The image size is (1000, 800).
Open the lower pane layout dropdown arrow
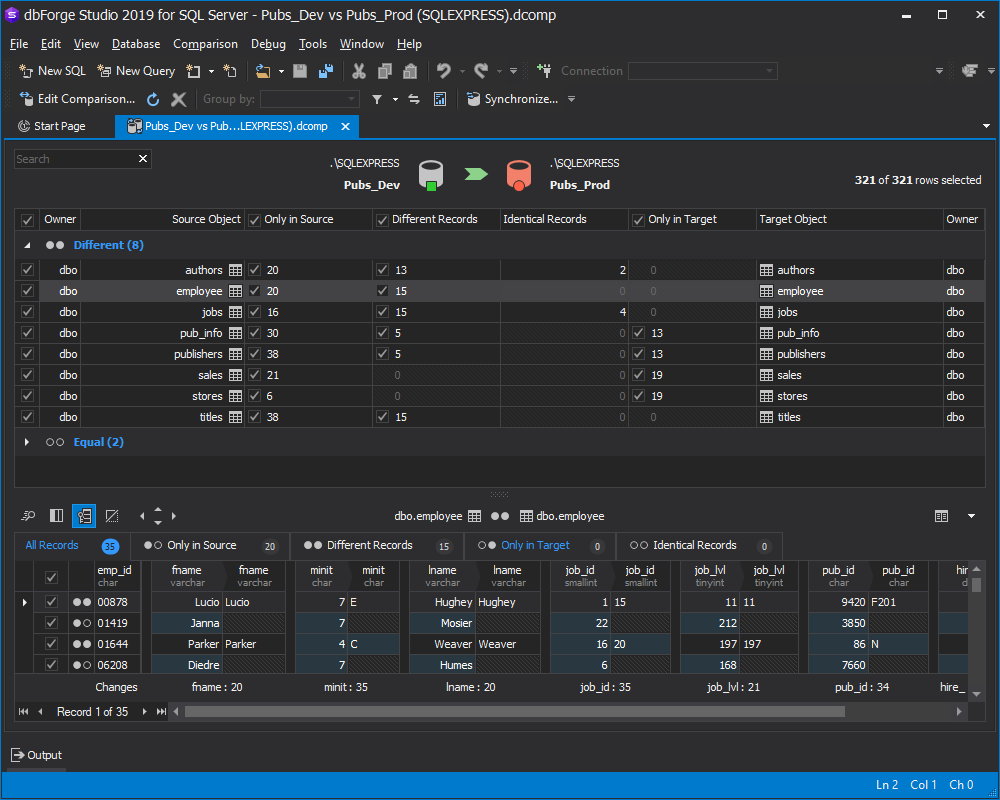pyautogui.click(x=971, y=516)
